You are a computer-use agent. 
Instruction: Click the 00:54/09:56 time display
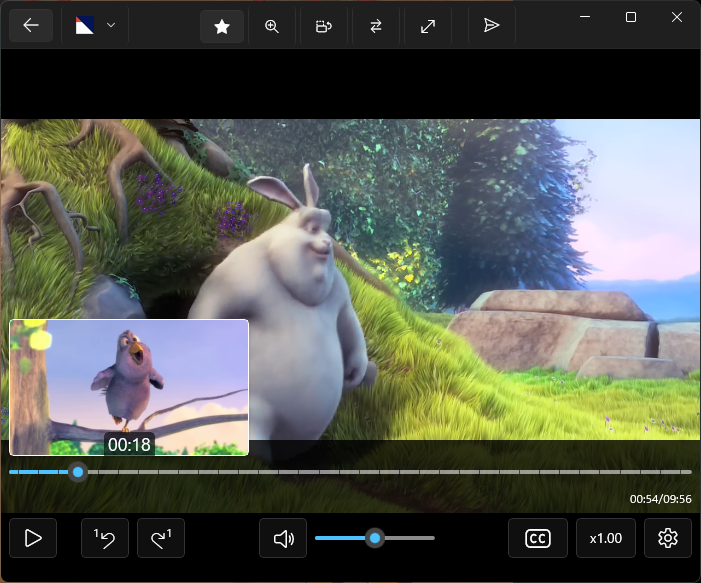660,499
